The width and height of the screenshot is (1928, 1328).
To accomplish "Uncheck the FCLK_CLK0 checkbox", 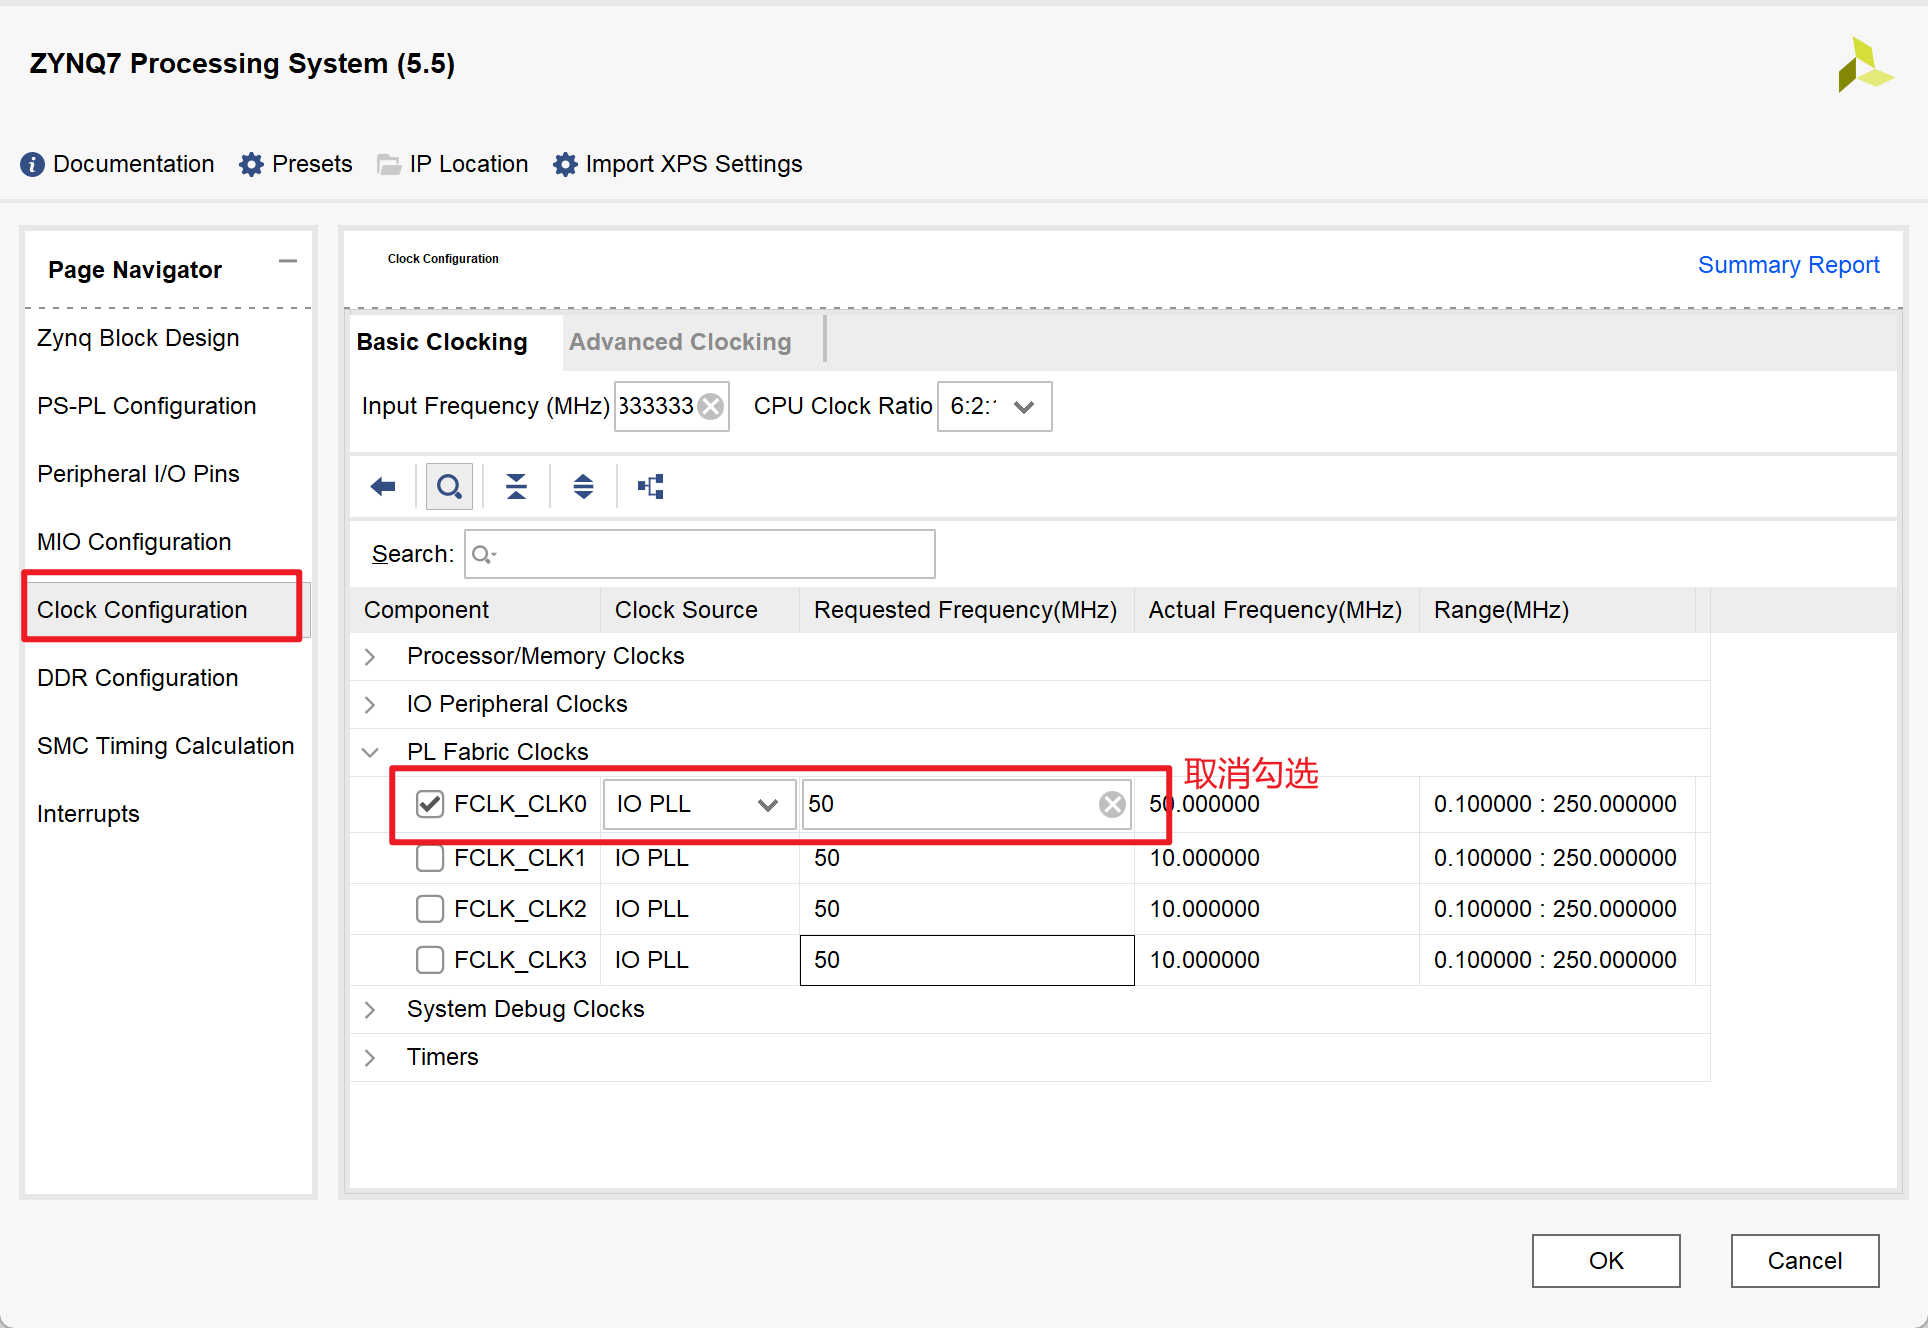I will 430,804.
